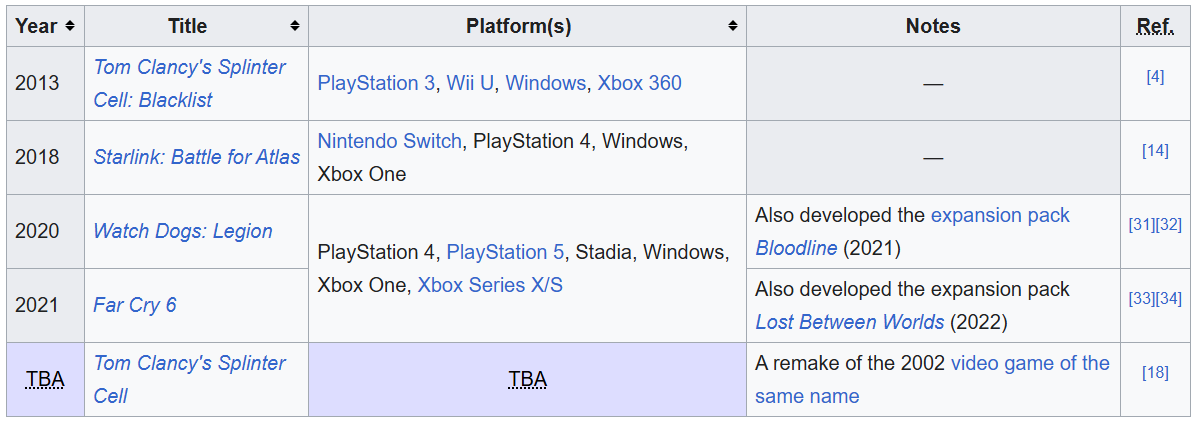Click the PlayStation 3 platform link
Image resolution: width=1198 pixels, height=423 pixels.
(376, 83)
